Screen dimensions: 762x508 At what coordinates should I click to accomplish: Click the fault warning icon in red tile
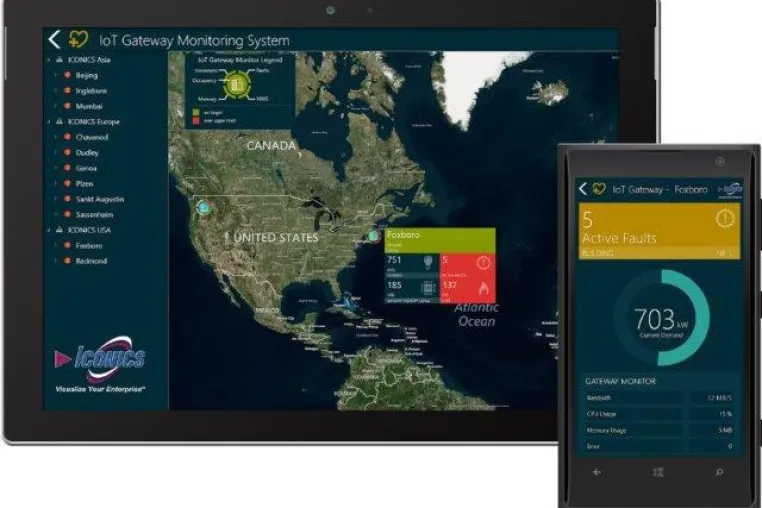pos(483,263)
